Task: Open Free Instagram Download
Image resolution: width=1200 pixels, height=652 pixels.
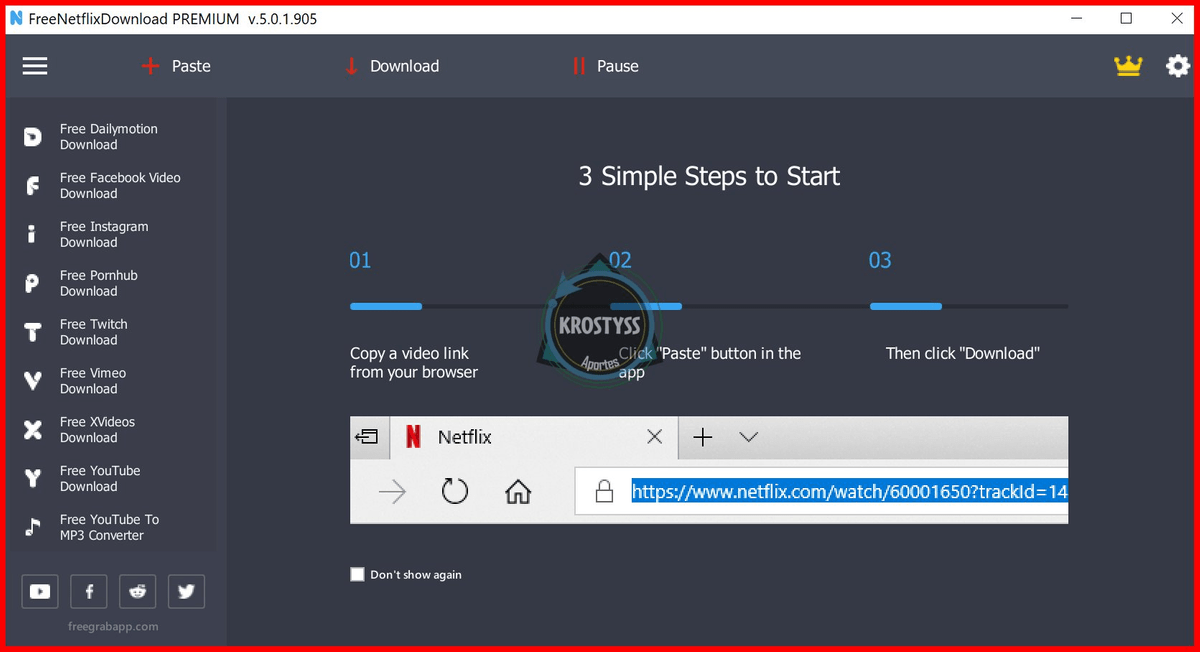Action: point(103,234)
